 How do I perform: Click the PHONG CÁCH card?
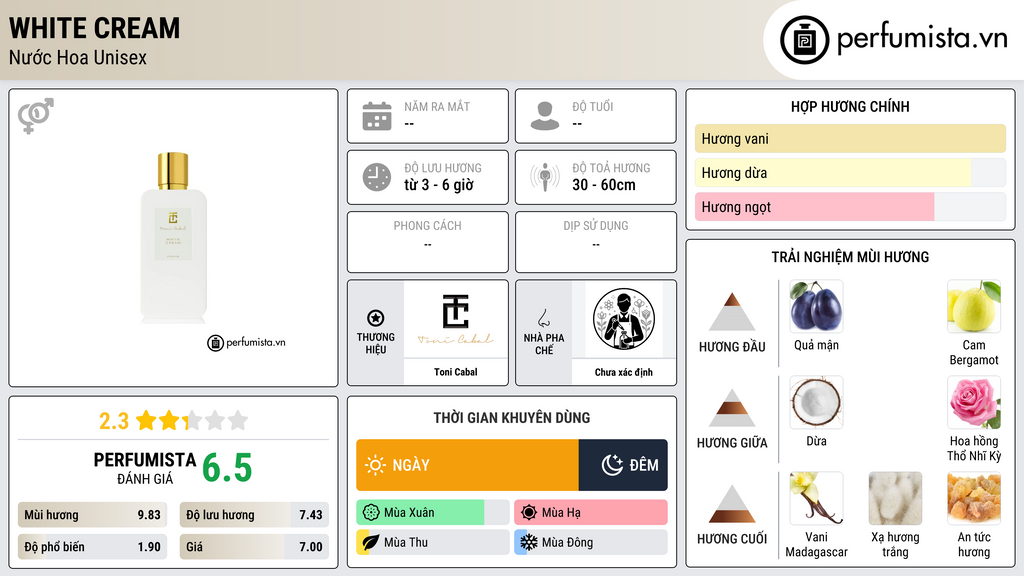click(428, 242)
